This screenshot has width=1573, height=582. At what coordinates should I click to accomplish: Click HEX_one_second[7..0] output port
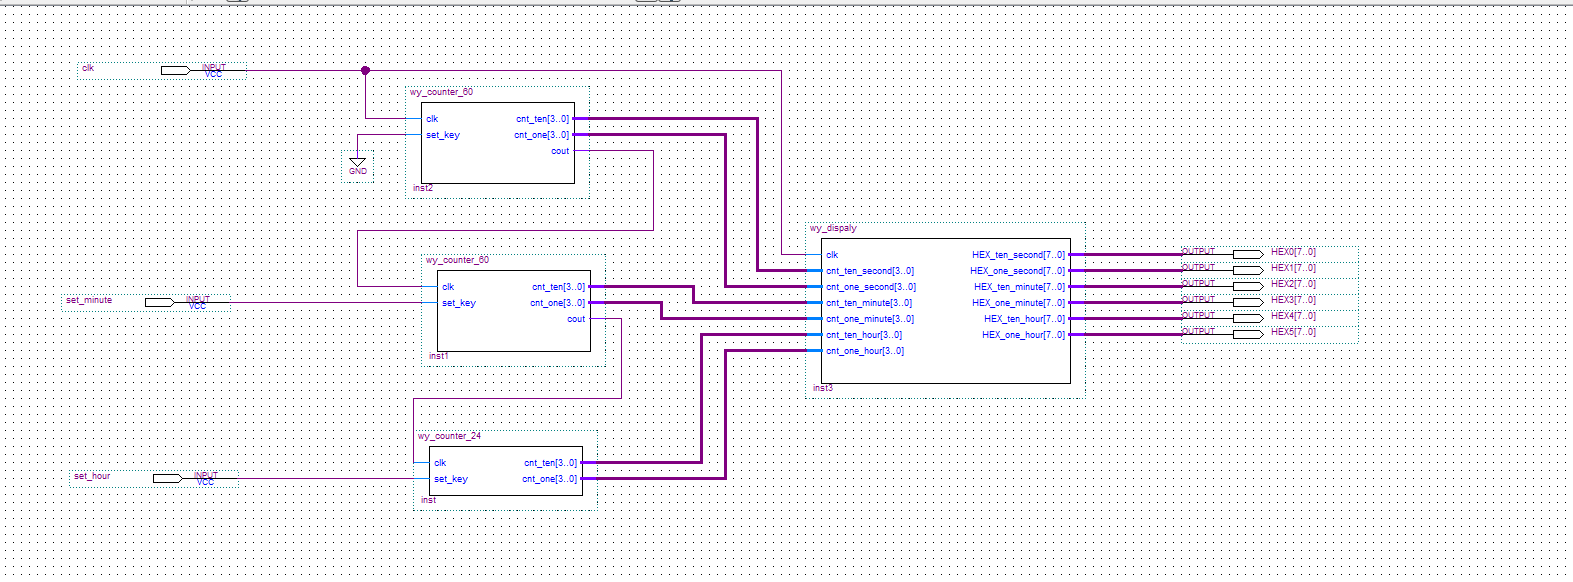pos(1017,271)
